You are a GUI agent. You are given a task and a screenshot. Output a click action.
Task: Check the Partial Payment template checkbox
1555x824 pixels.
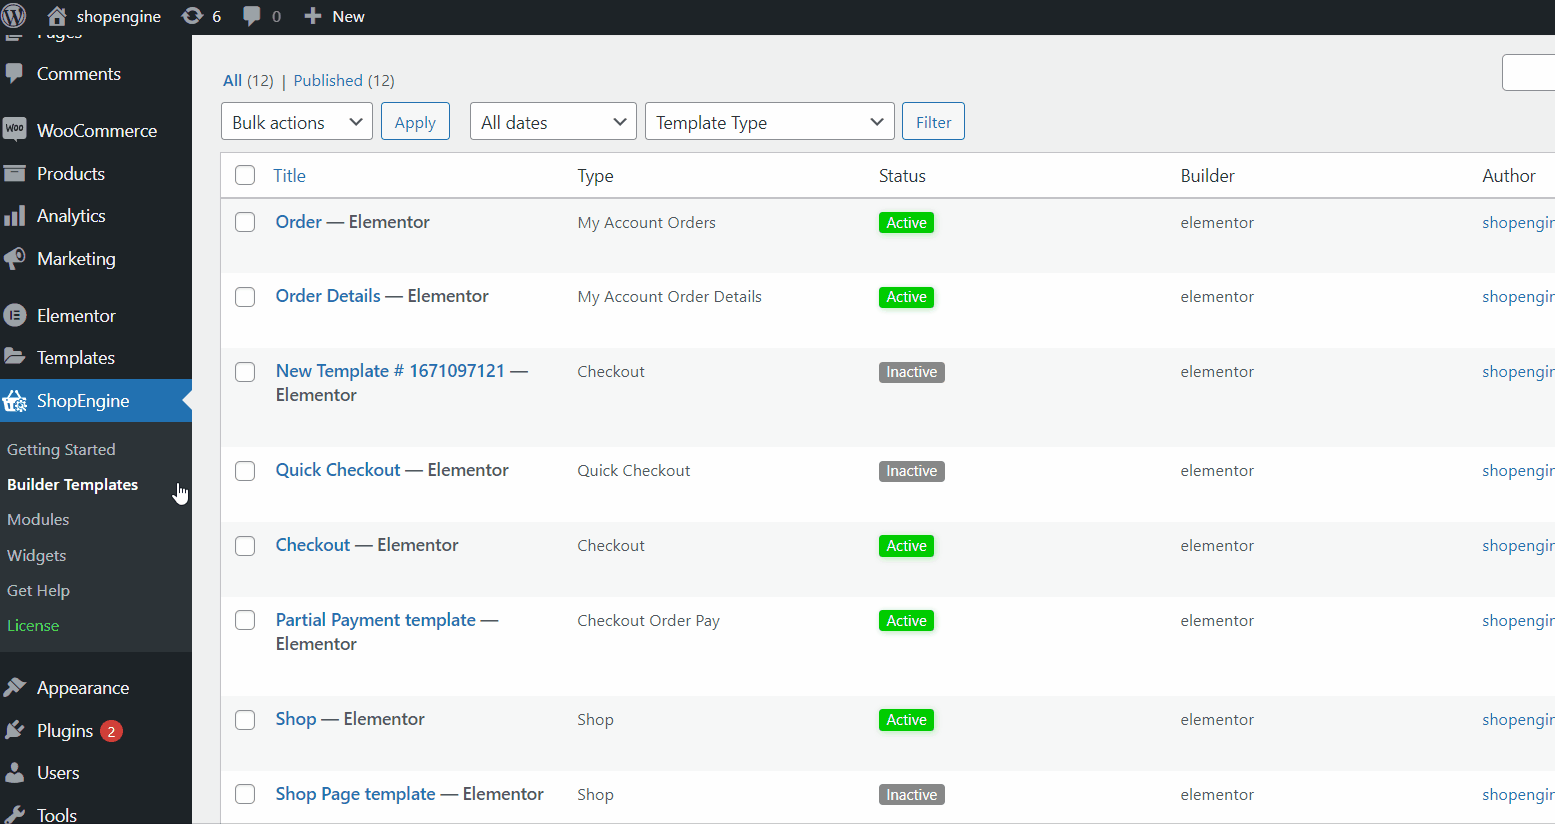[x=245, y=620]
